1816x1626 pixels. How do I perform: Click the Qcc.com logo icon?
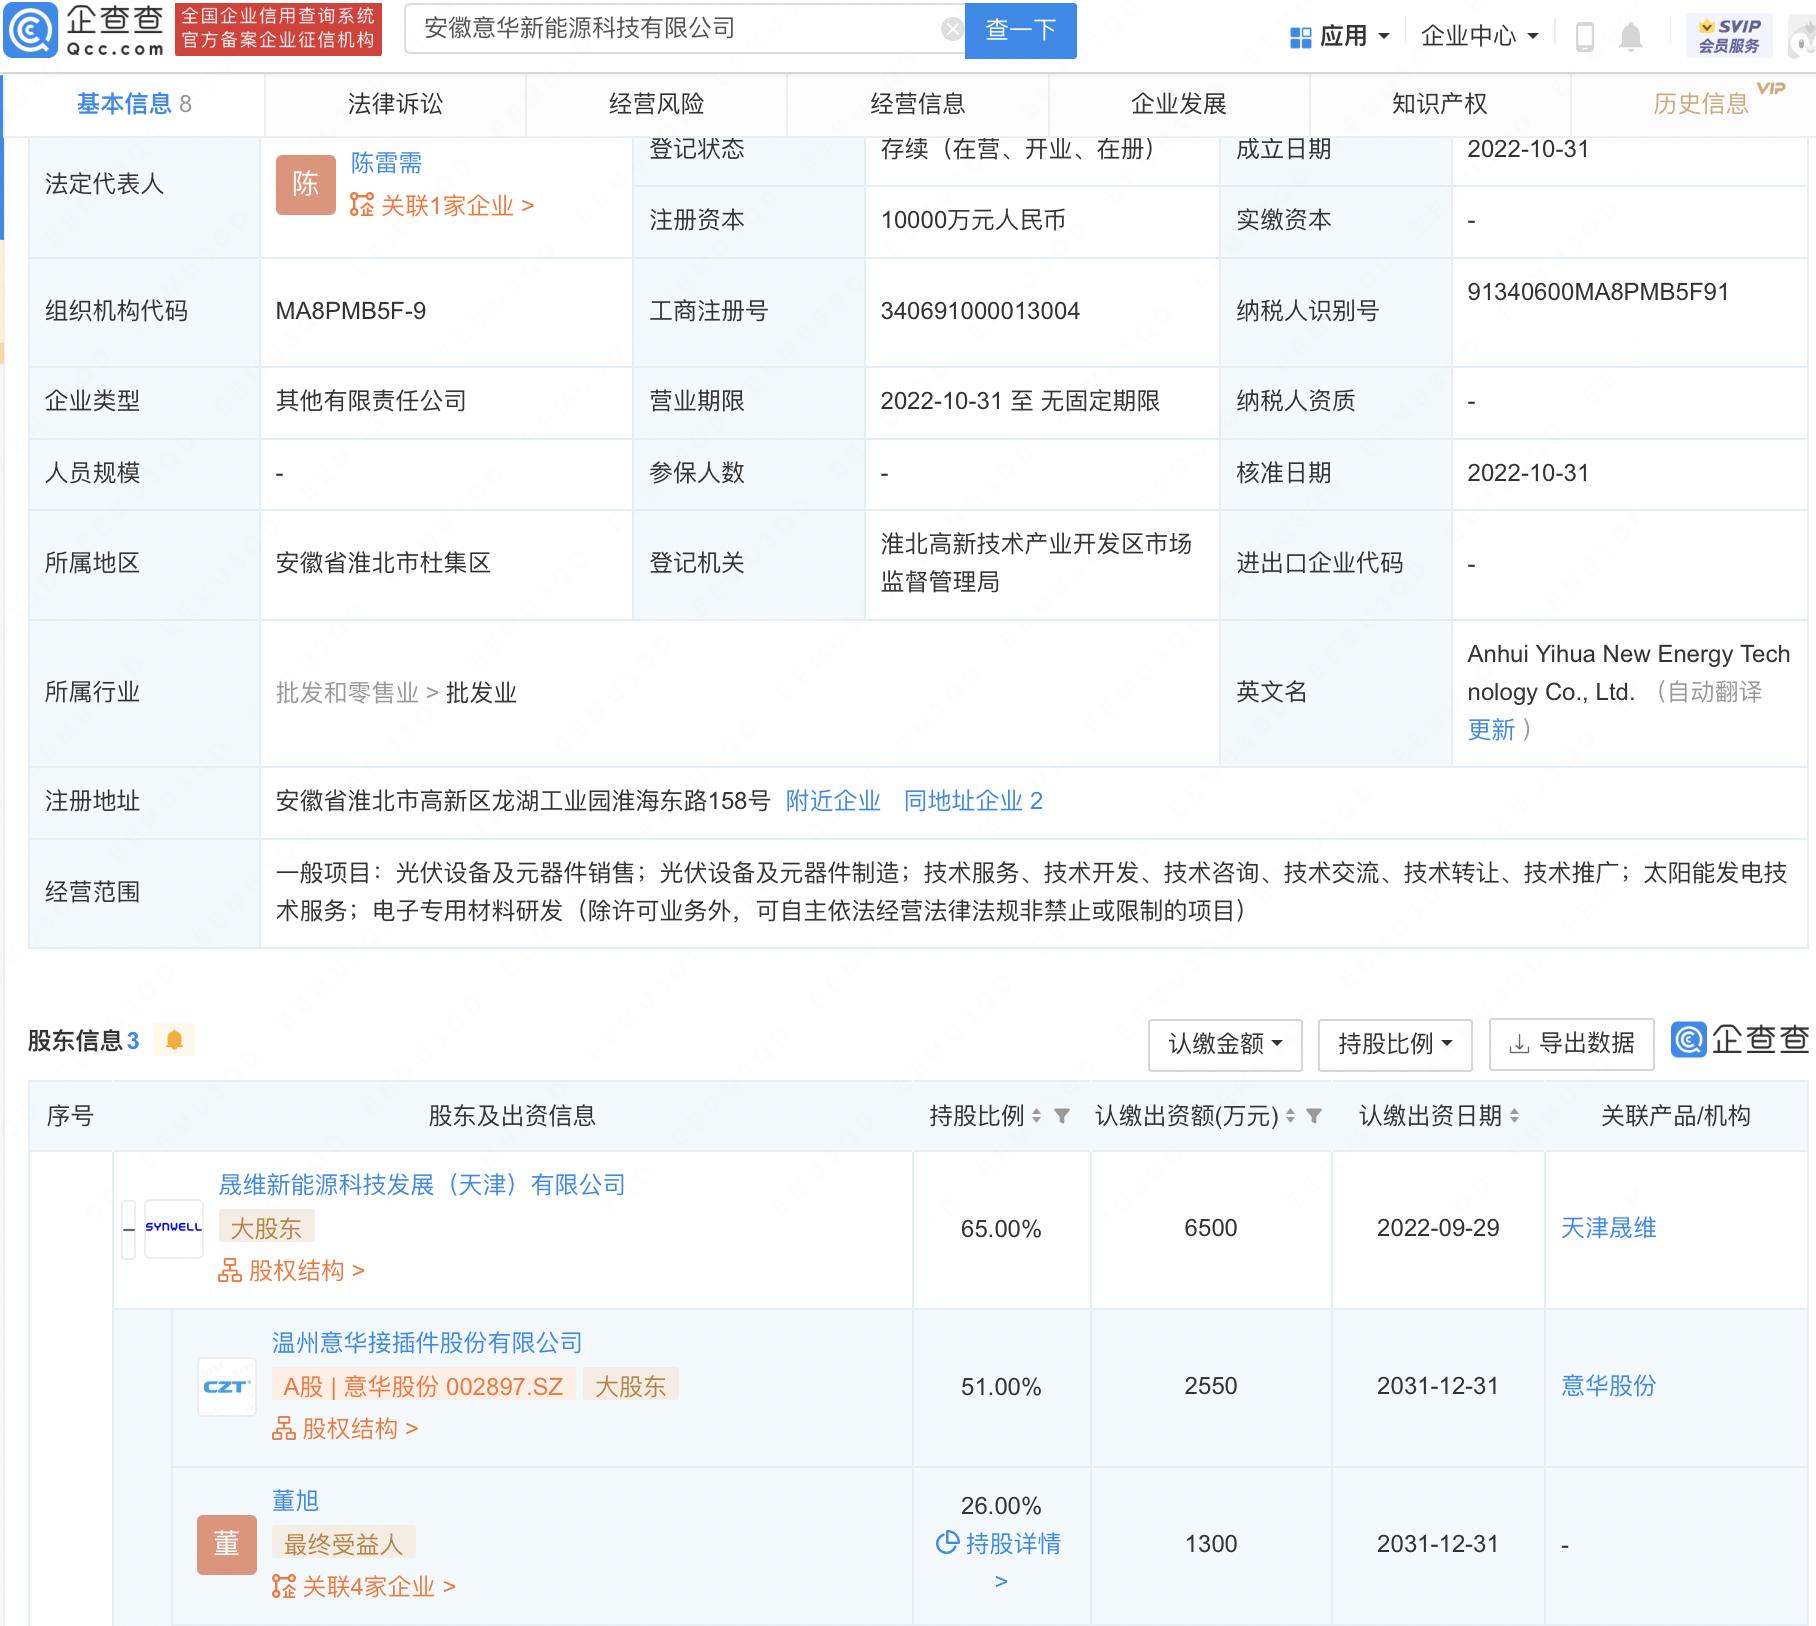[x=30, y=30]
